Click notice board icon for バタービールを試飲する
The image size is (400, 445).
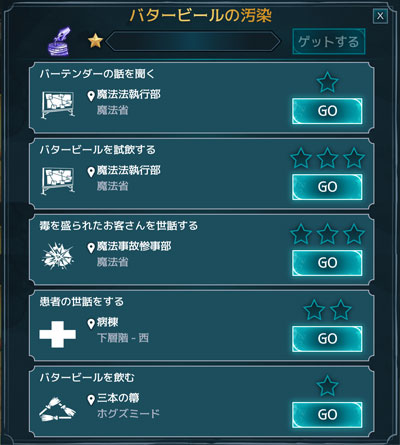(58, 181)
